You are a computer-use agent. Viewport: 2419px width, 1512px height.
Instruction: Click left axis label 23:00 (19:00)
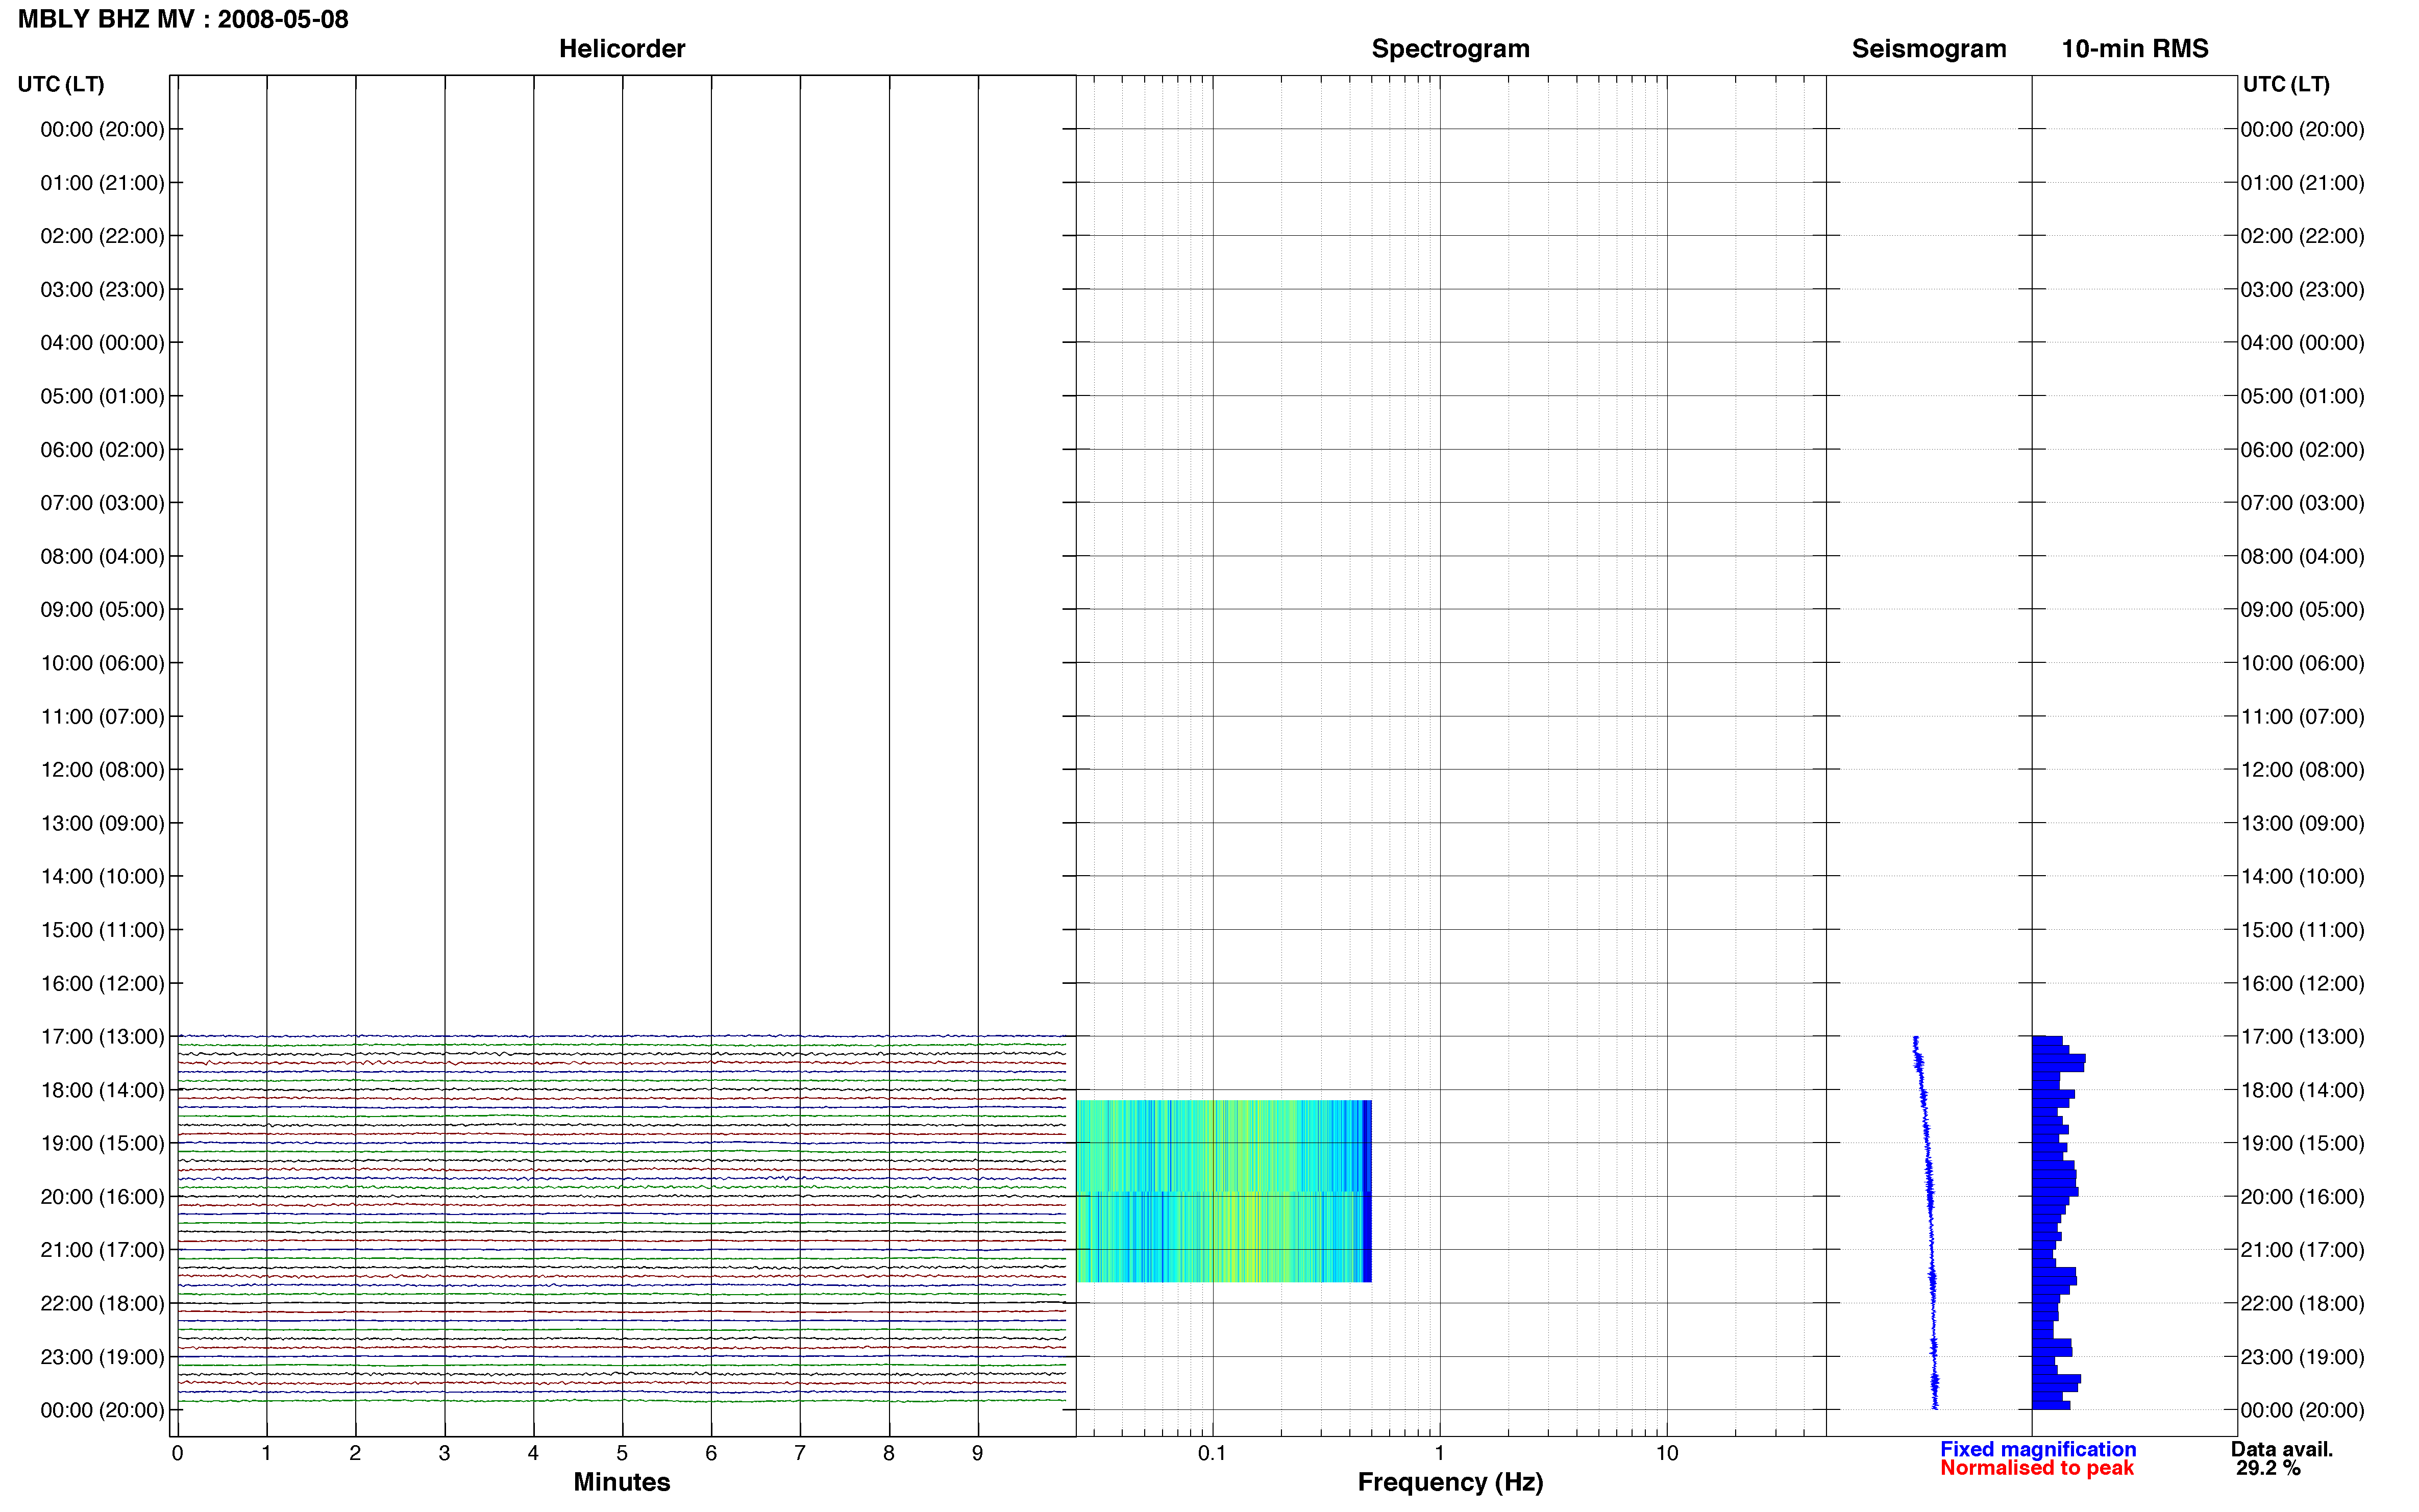pos(102,1357)
